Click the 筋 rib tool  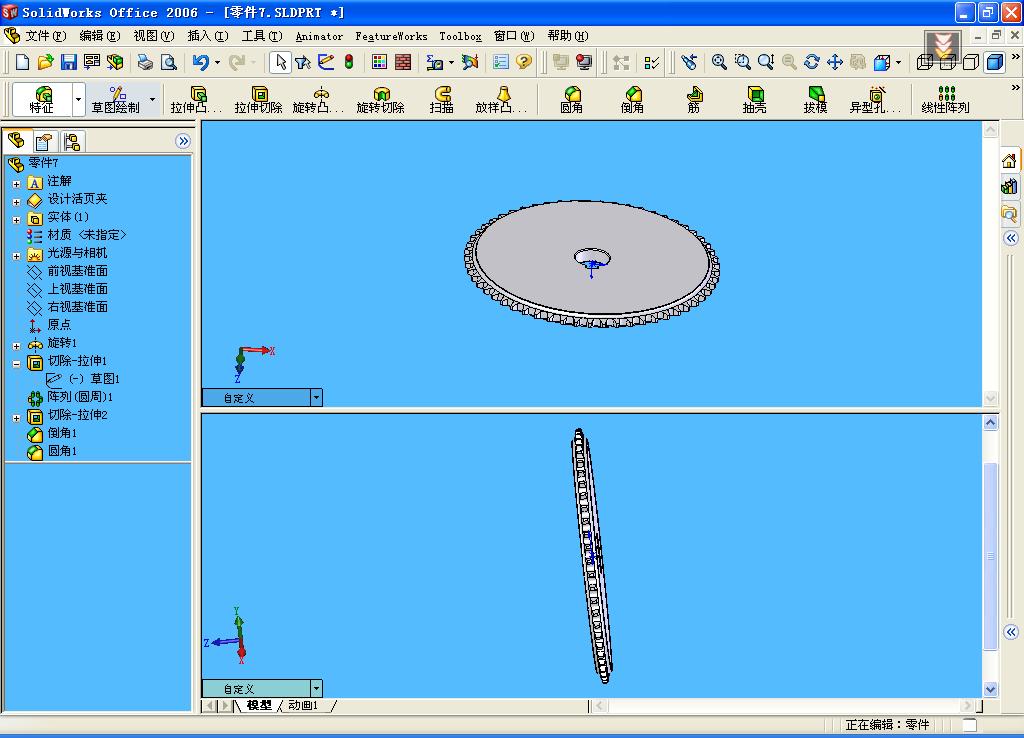(694, 99)
